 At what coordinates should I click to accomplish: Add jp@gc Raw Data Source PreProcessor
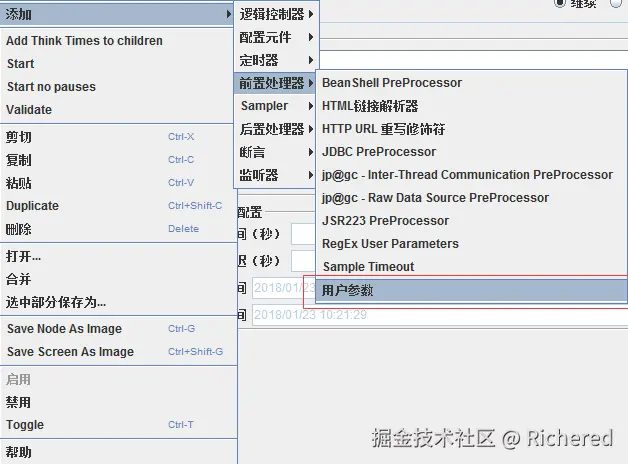pyautogui.click(x=471, y=198)
